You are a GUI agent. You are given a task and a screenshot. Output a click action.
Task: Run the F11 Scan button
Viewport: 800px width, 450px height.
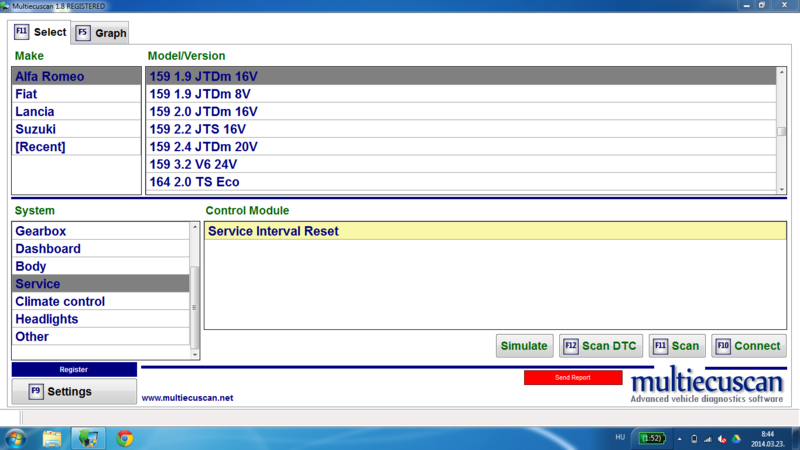[677, 346]
